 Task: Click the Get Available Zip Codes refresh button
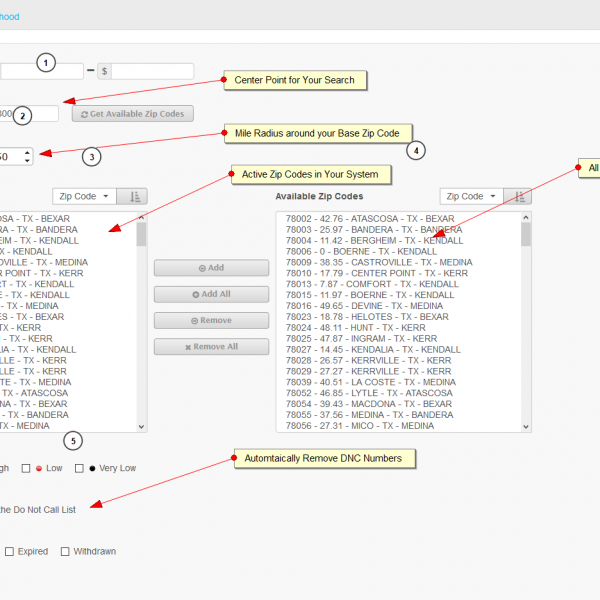pyautogui.click(x=131, y=114)
